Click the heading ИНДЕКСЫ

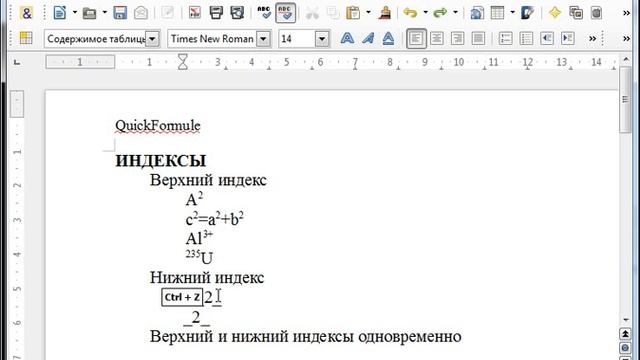[161, 161]
